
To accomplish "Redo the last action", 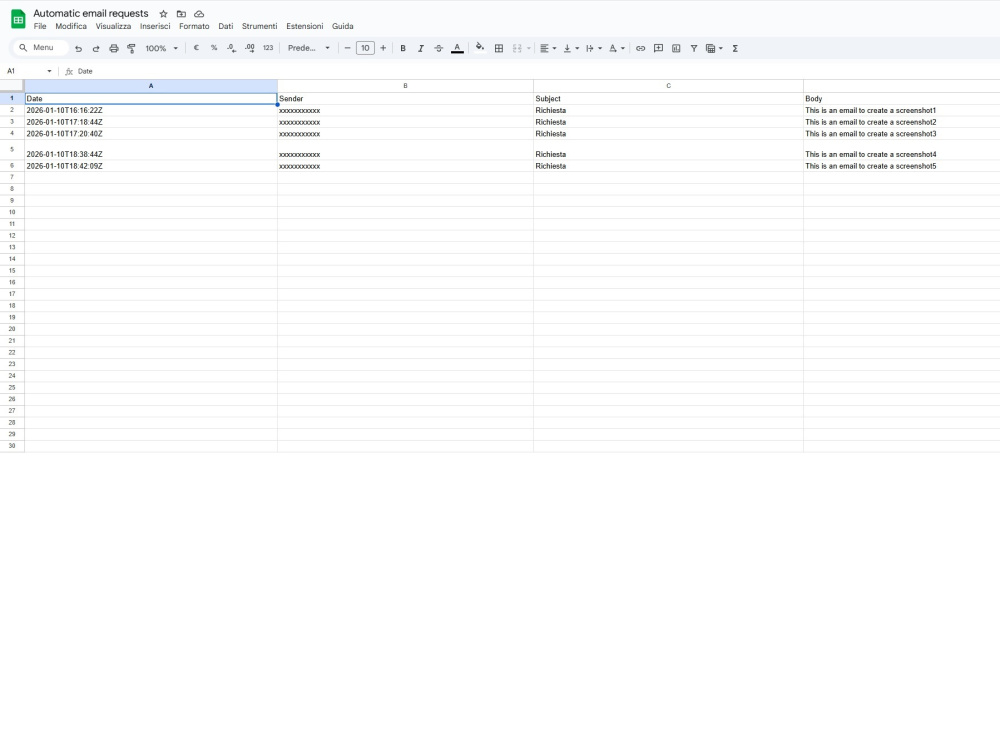I will point(96,48).
